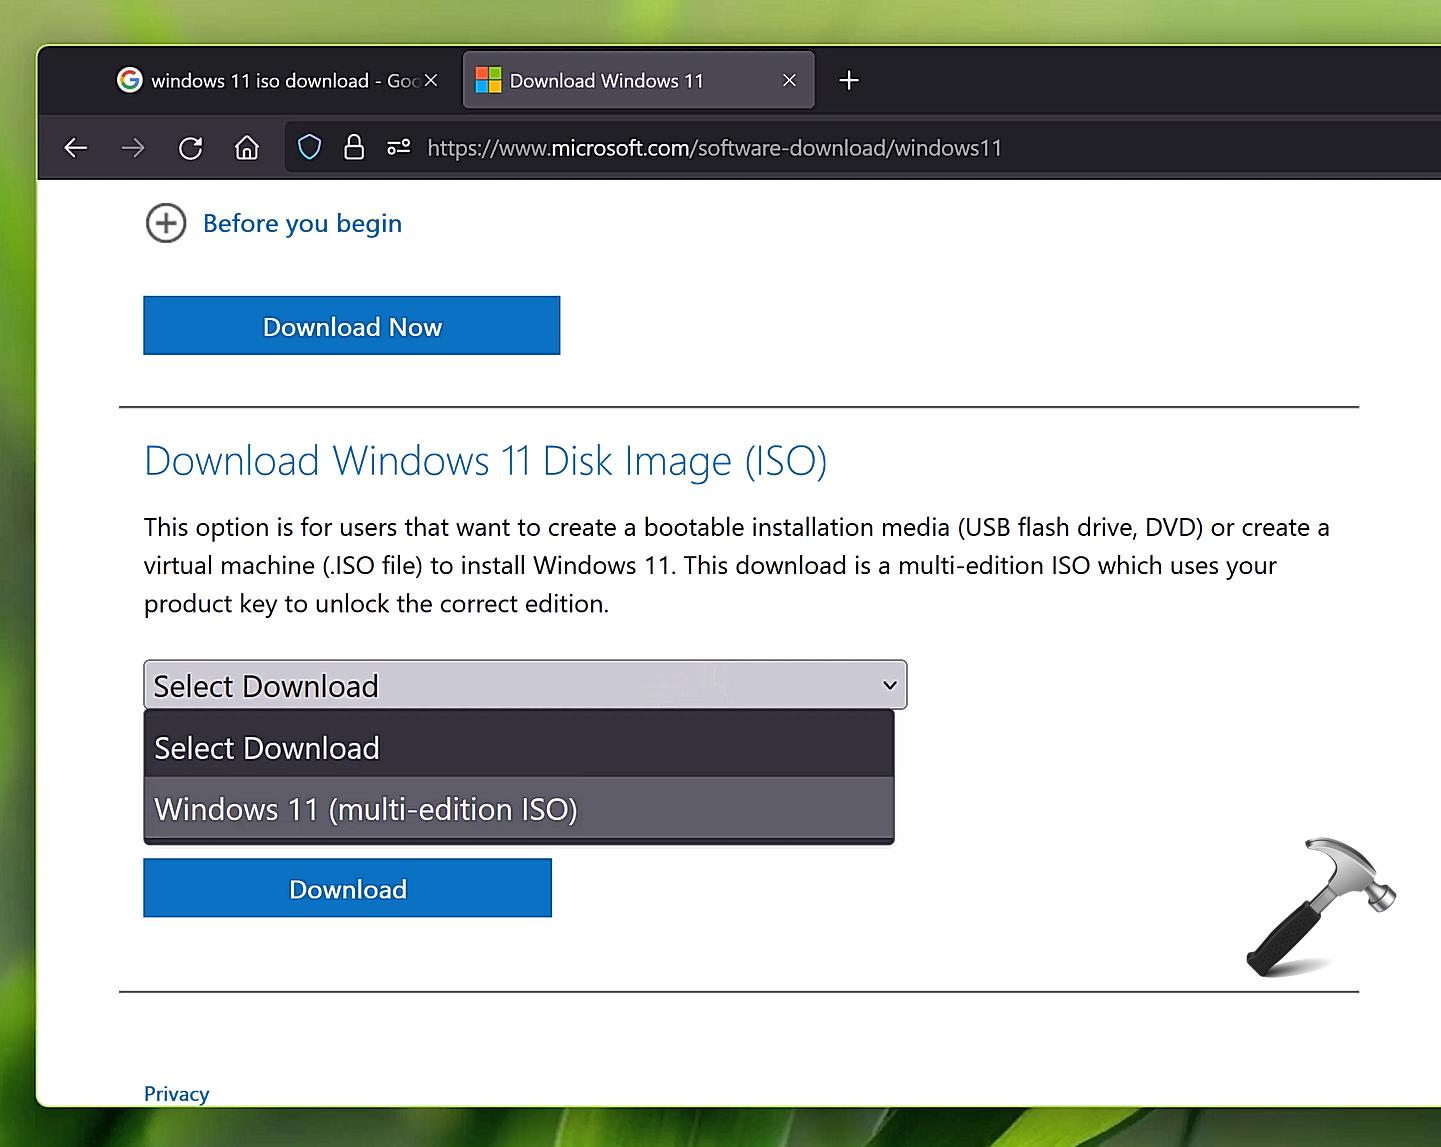The height and width of the screenshot is (1147, 1441).
Task: Open the tracking protection shield icon
Action: (x=310, y=148)
